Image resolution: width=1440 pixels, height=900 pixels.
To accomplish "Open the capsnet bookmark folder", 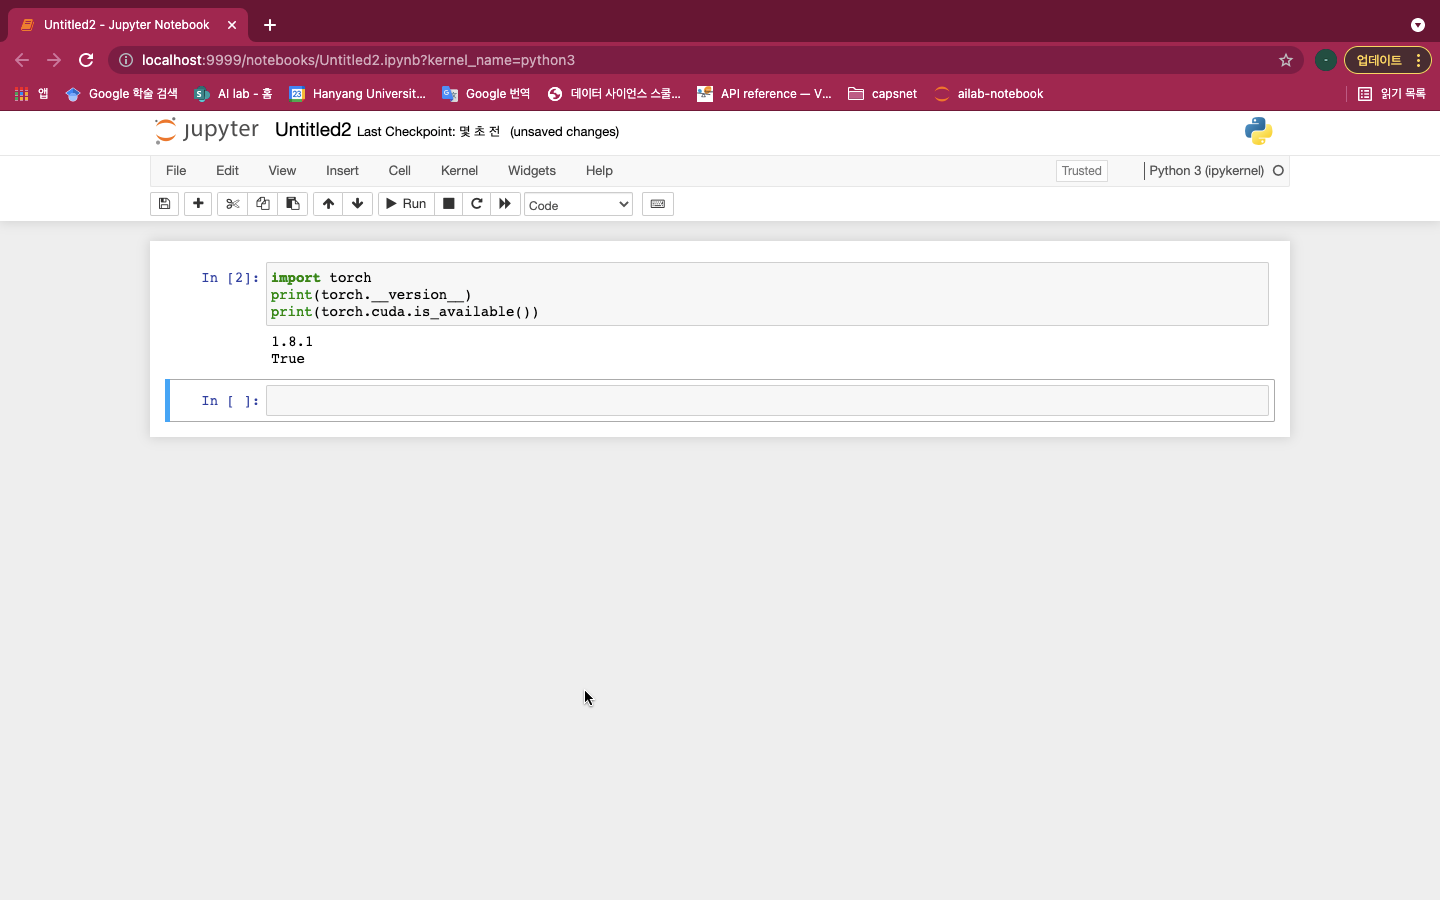I will click(x=882, y=94).
